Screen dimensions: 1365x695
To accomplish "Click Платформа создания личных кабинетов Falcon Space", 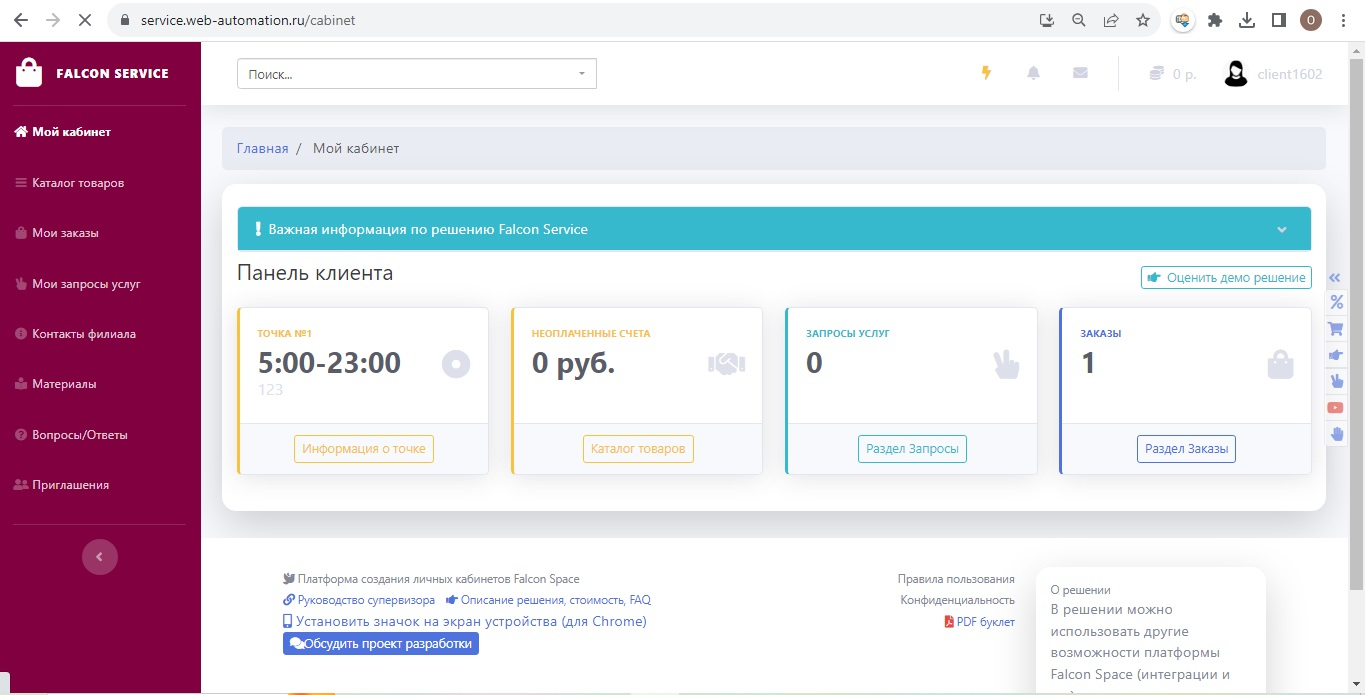I will tap(431, 579).
